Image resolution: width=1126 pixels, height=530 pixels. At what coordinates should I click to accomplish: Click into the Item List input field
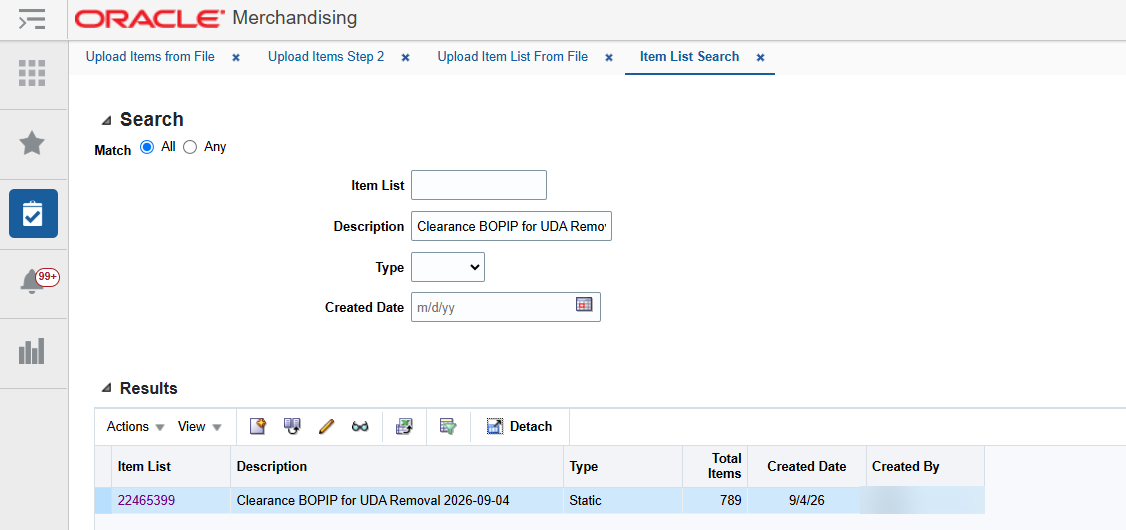pos(479,185)
